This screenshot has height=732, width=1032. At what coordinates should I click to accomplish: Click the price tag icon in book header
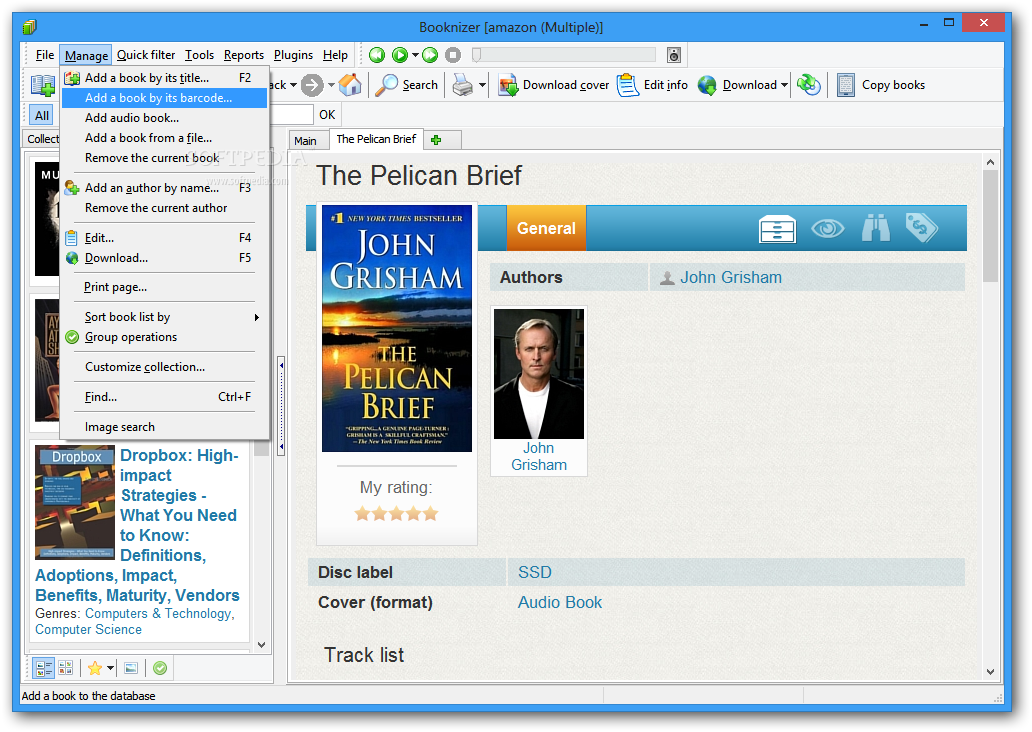pos(921,228)
